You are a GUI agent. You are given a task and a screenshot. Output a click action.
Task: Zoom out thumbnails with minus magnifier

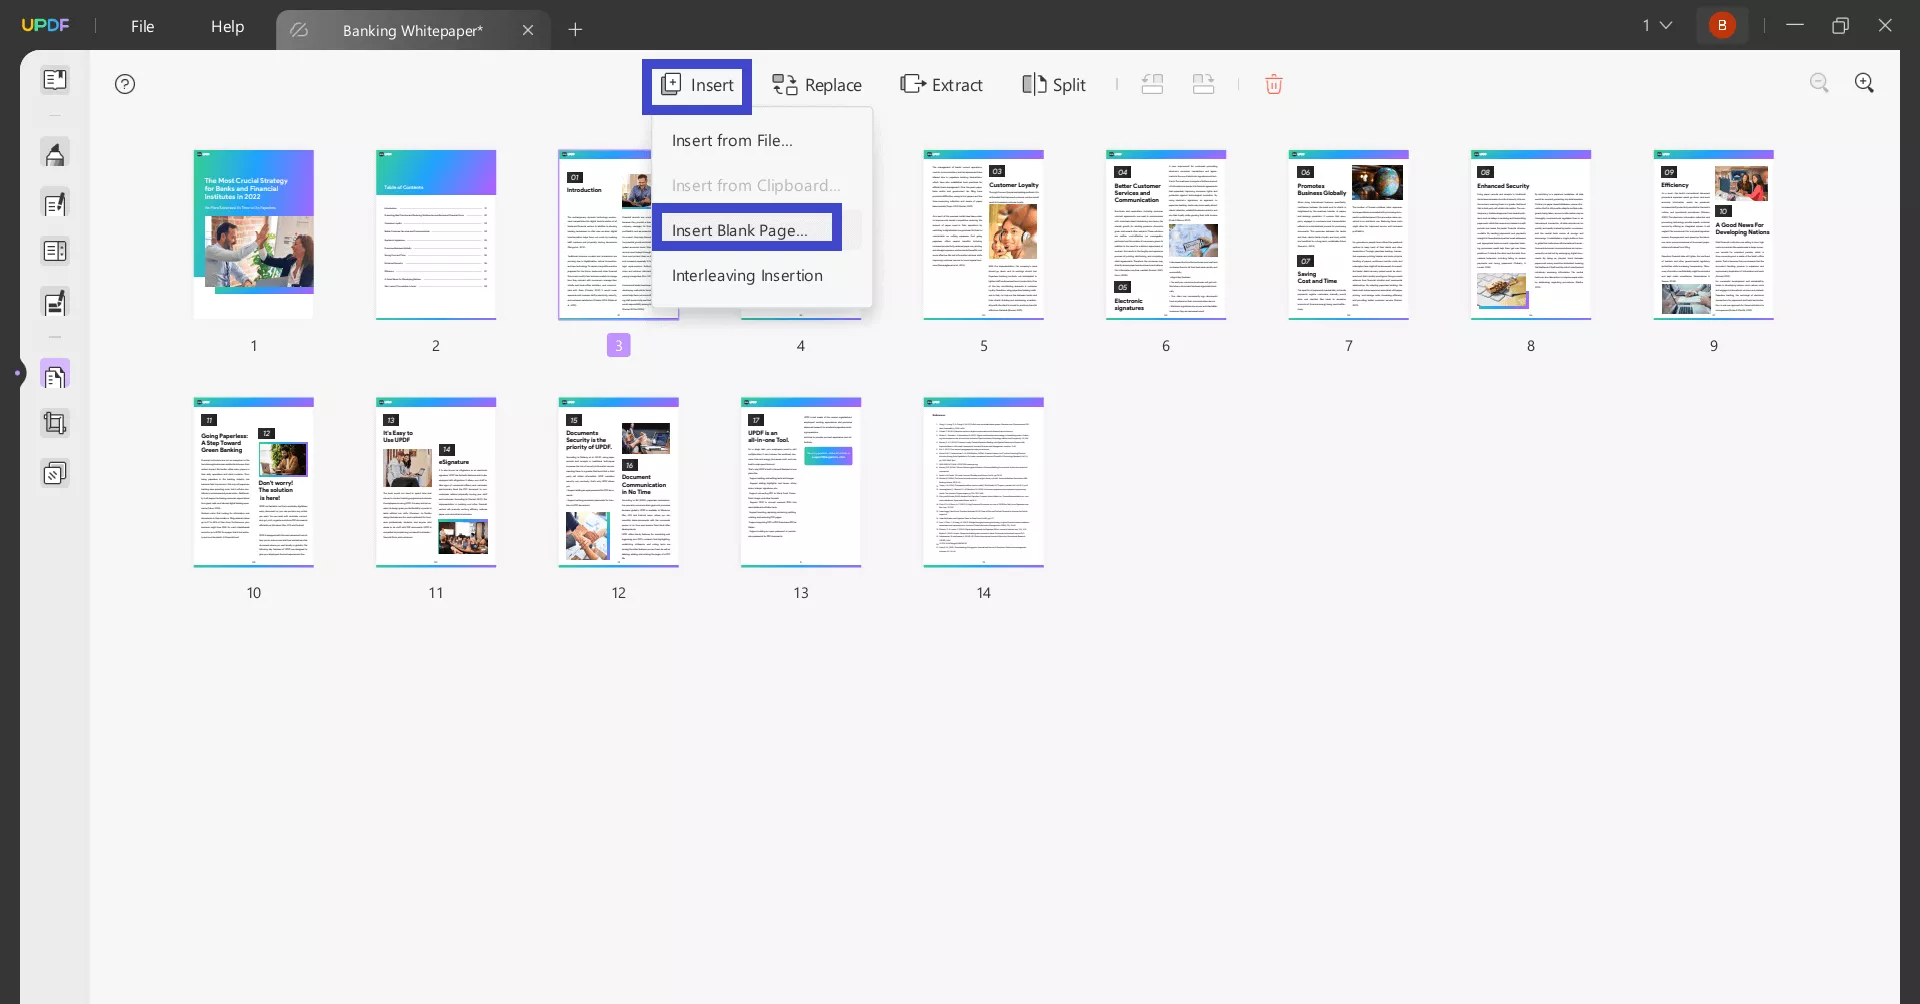[x=1819, y=83]
